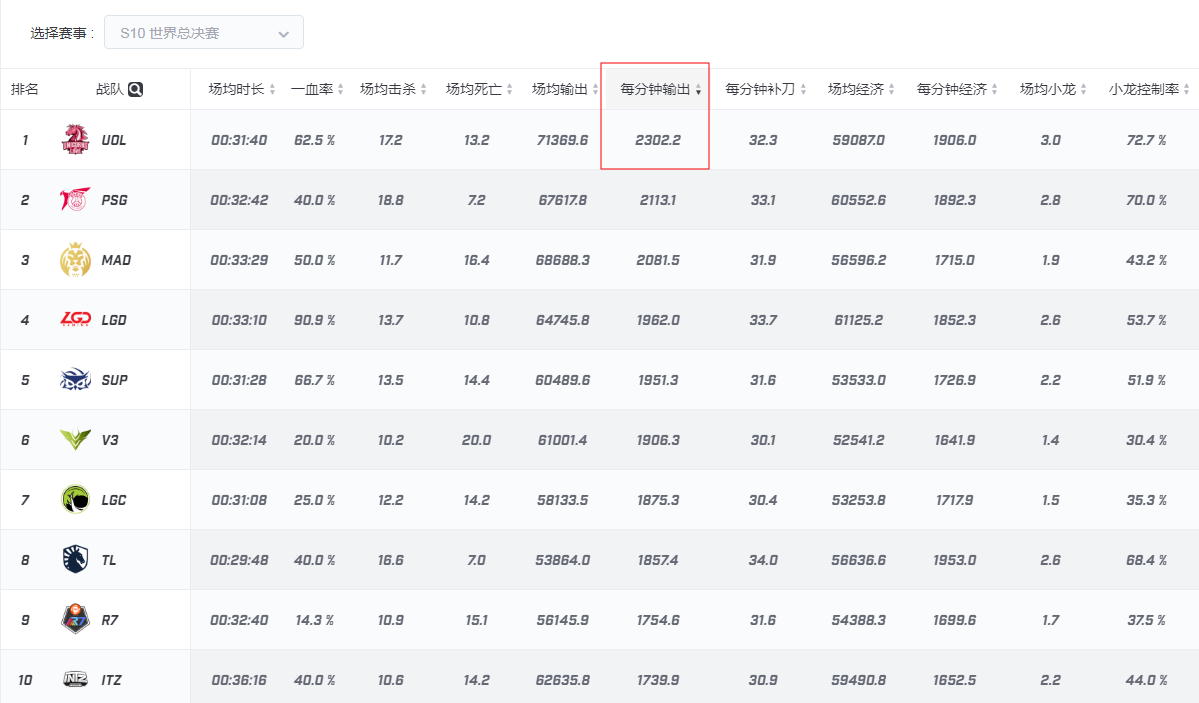Select LGC's 12.2 average kills value

pyautogui.click(x=390, y=500)
